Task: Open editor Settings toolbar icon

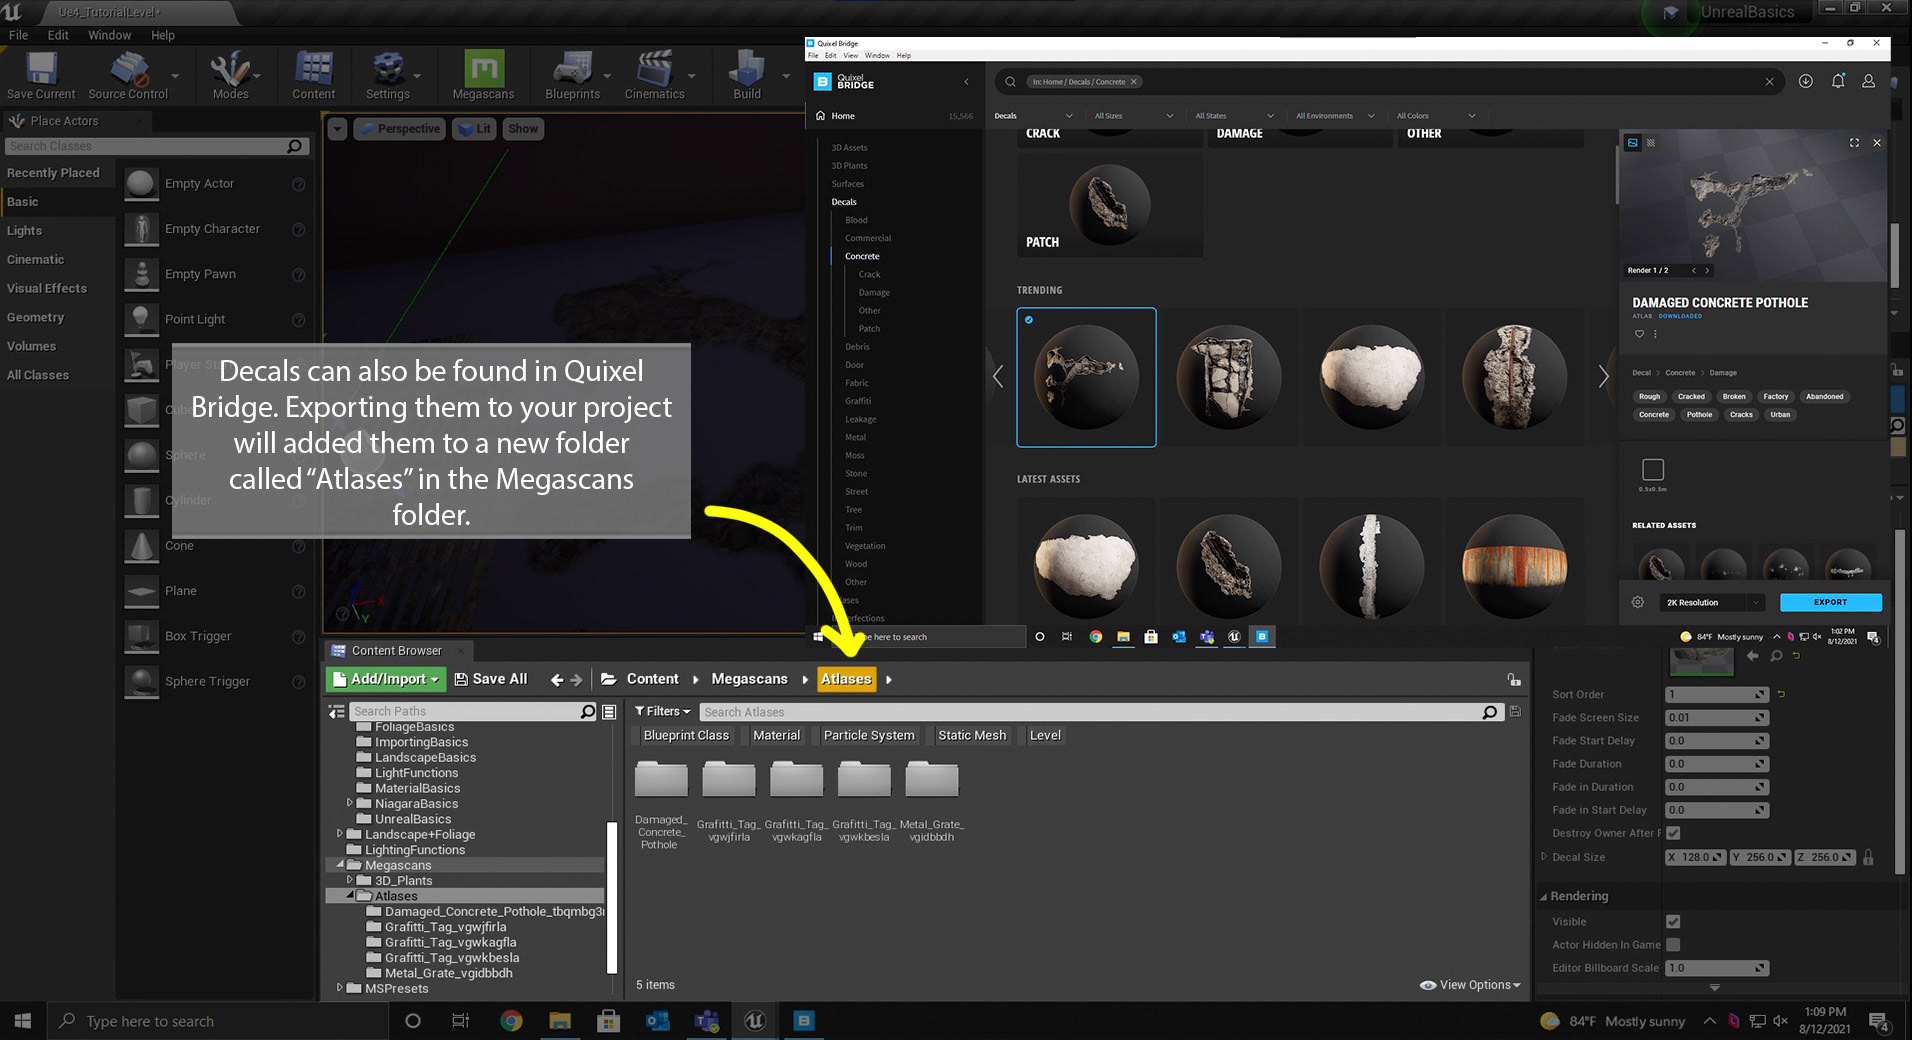Action: point(387,76)
